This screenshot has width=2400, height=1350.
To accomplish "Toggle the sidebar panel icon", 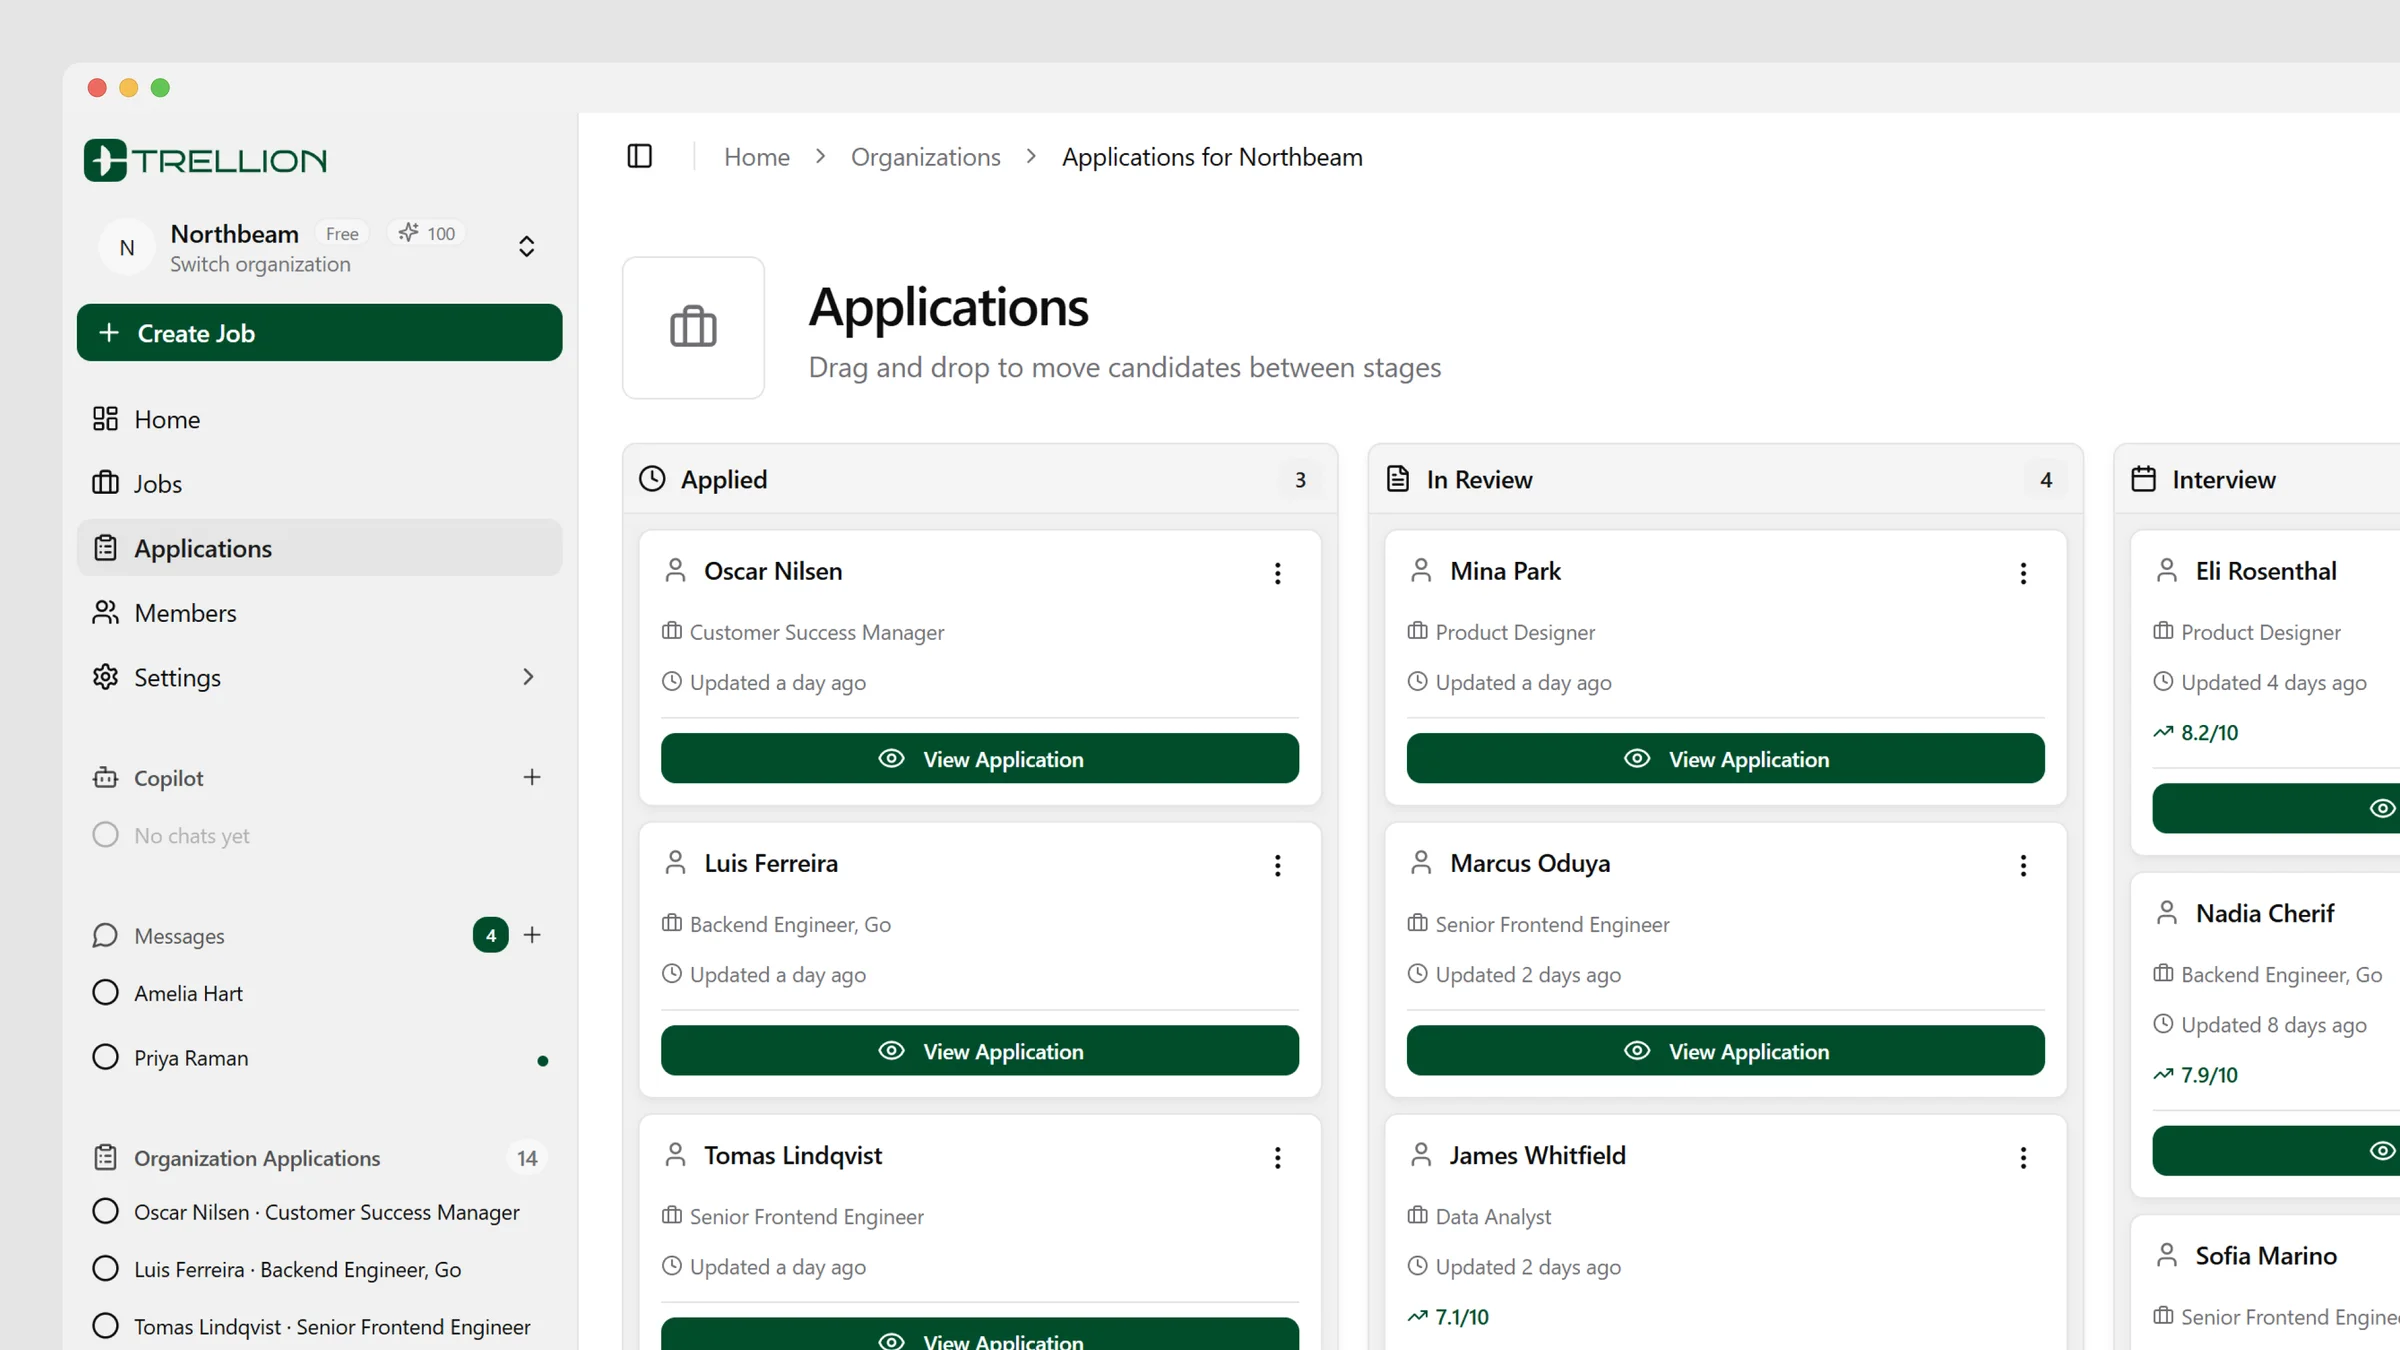I will tap(639, 156).
